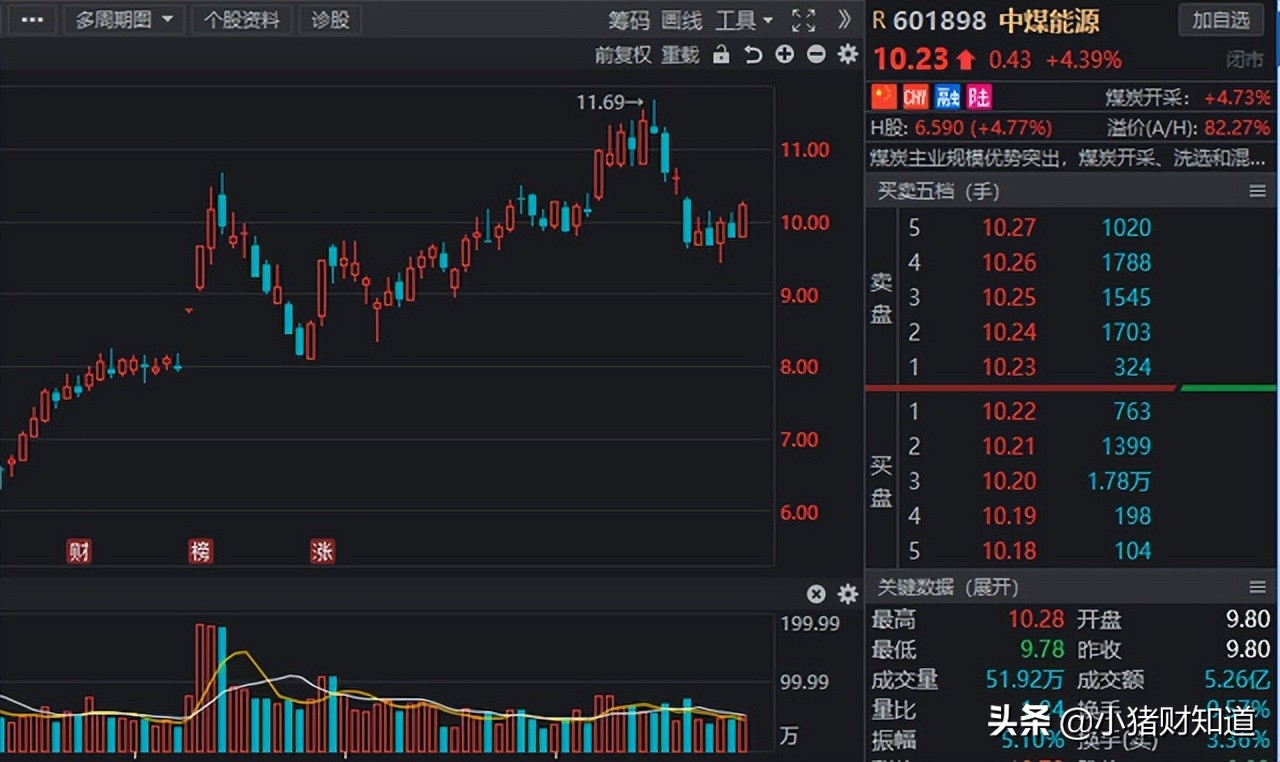Open the 买卖五档 panel hamburger menu
The image size is (1280, 762).
click(1258, 191)
